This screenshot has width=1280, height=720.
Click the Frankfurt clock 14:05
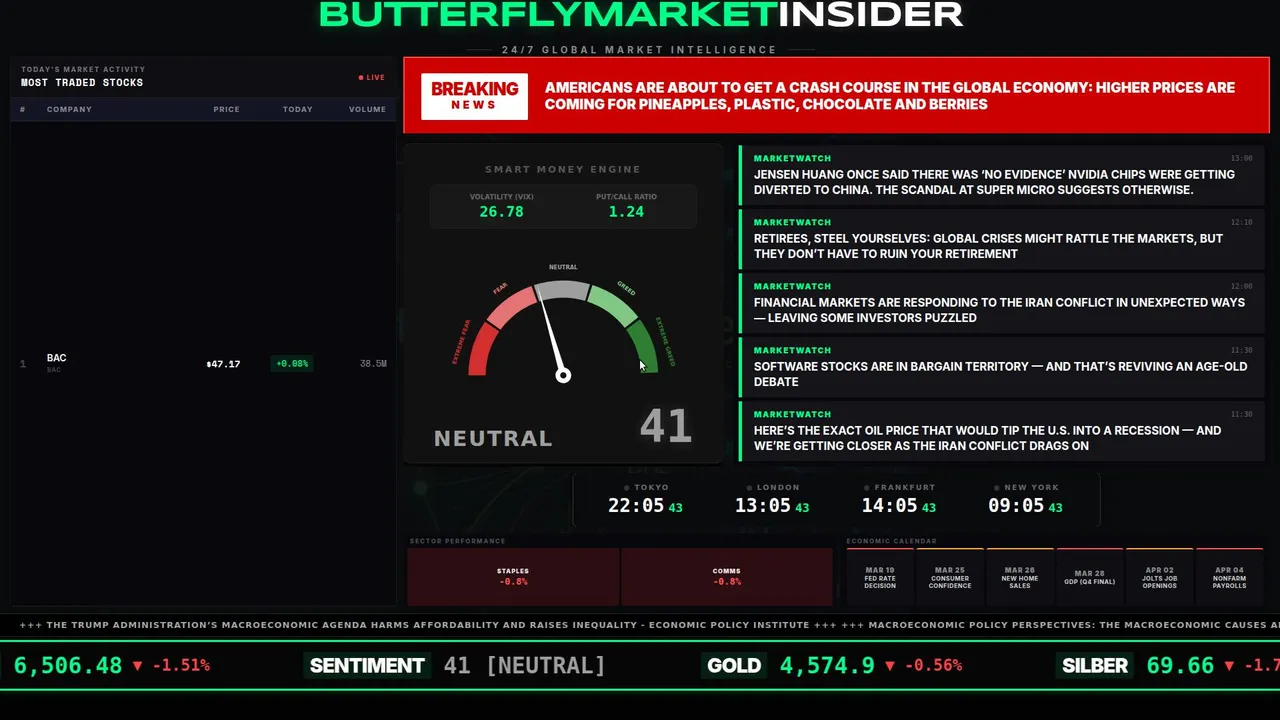pos(890,506)
